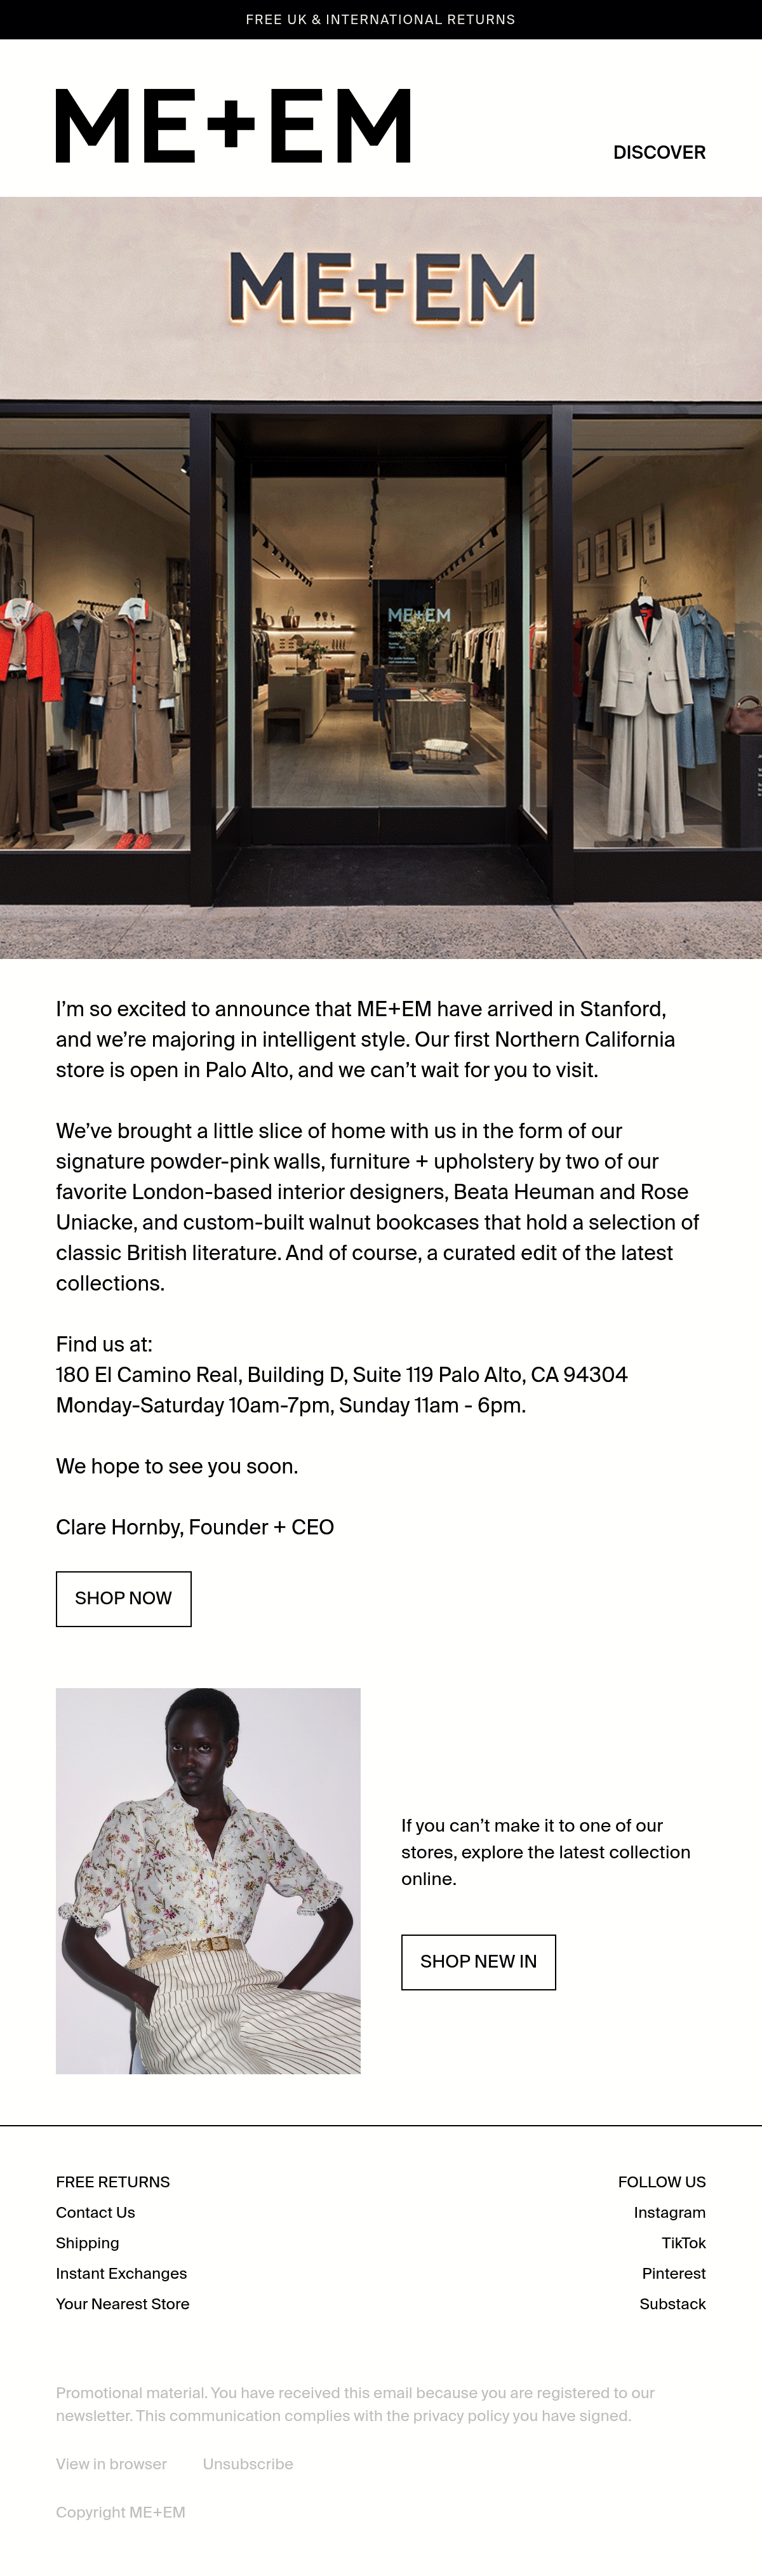Open the FREE RETURNS footer link

pyautogui.click(x=113, y=2182)
